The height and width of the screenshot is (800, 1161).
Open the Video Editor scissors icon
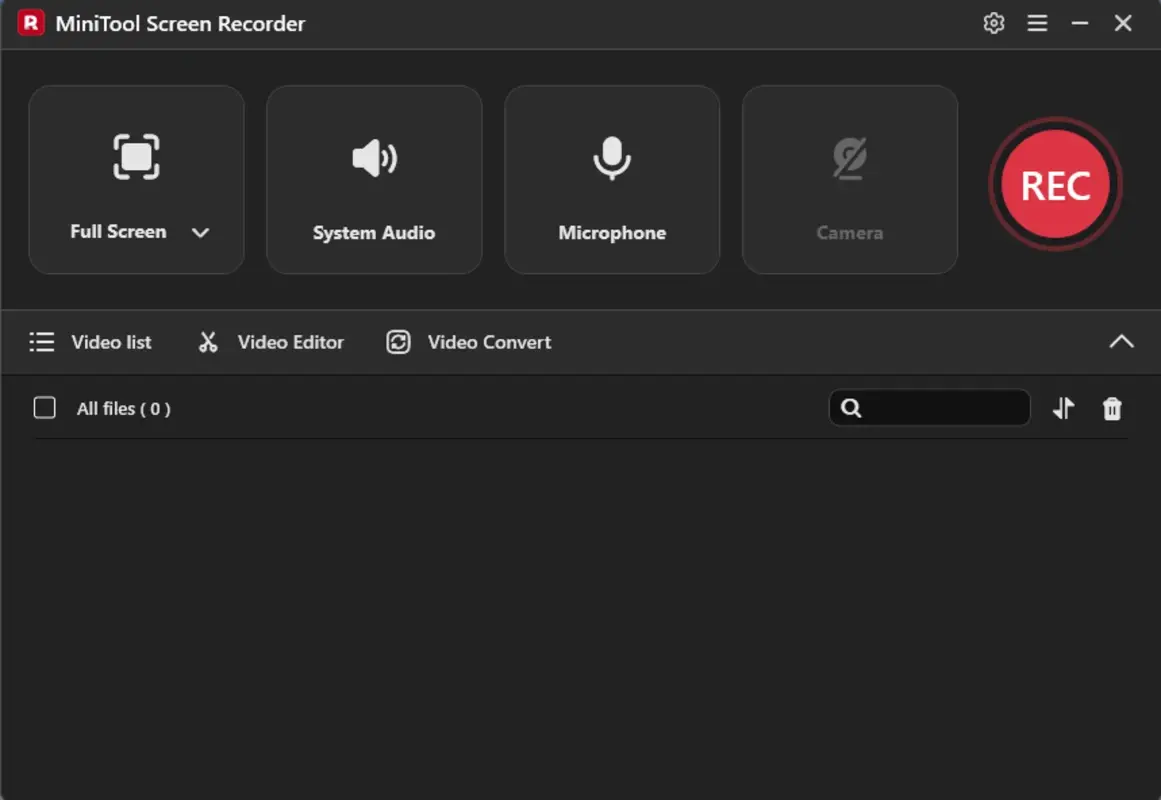[x=208, y=341]
